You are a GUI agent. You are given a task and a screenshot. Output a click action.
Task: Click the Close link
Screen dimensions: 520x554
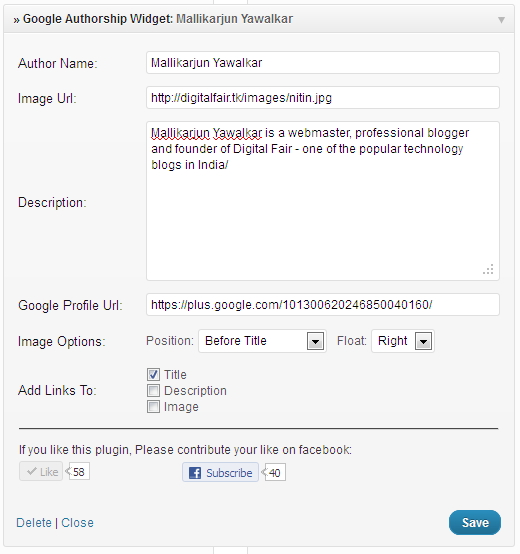tap(77, 523)
